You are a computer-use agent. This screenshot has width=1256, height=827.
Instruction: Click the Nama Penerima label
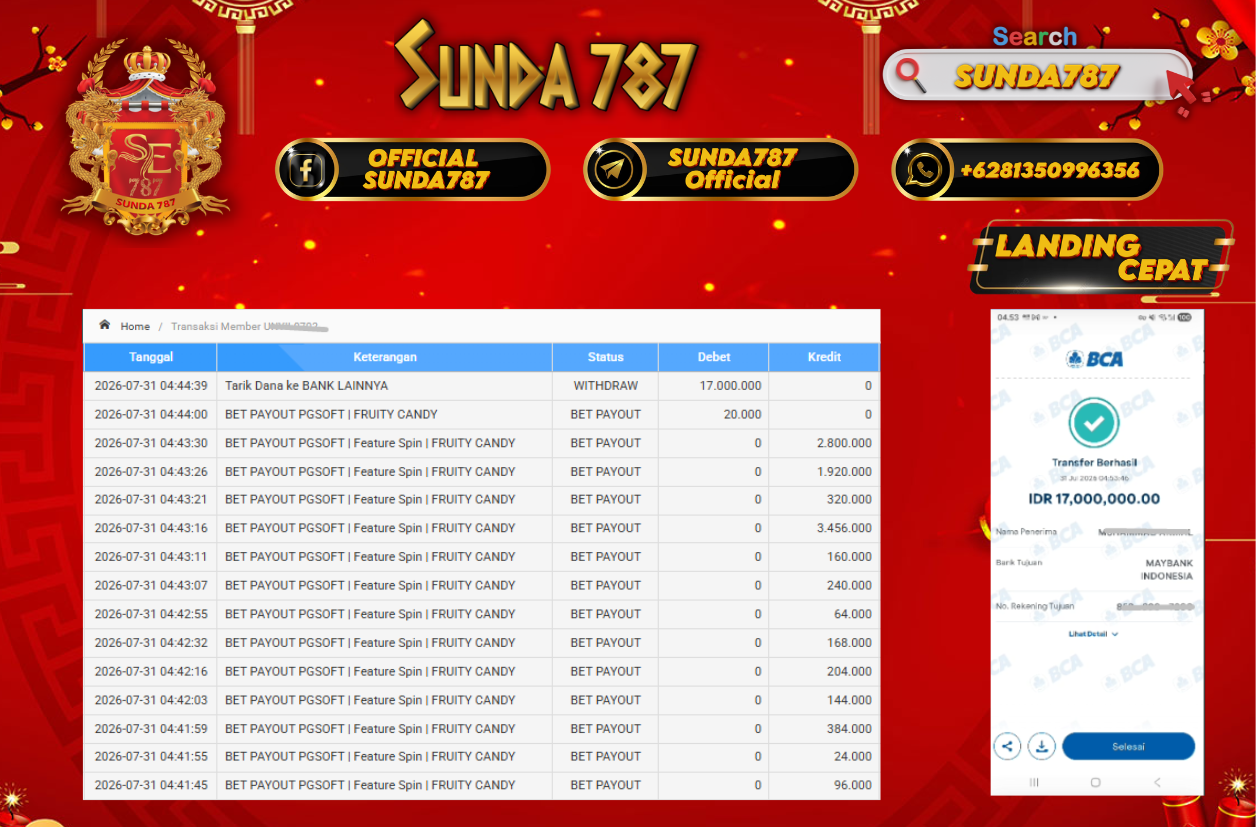(x=1026, y=532)
